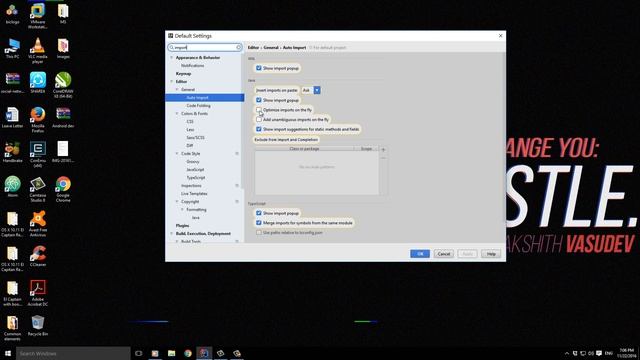Open File Explorer from the taskbar

(x=171, y=353)
